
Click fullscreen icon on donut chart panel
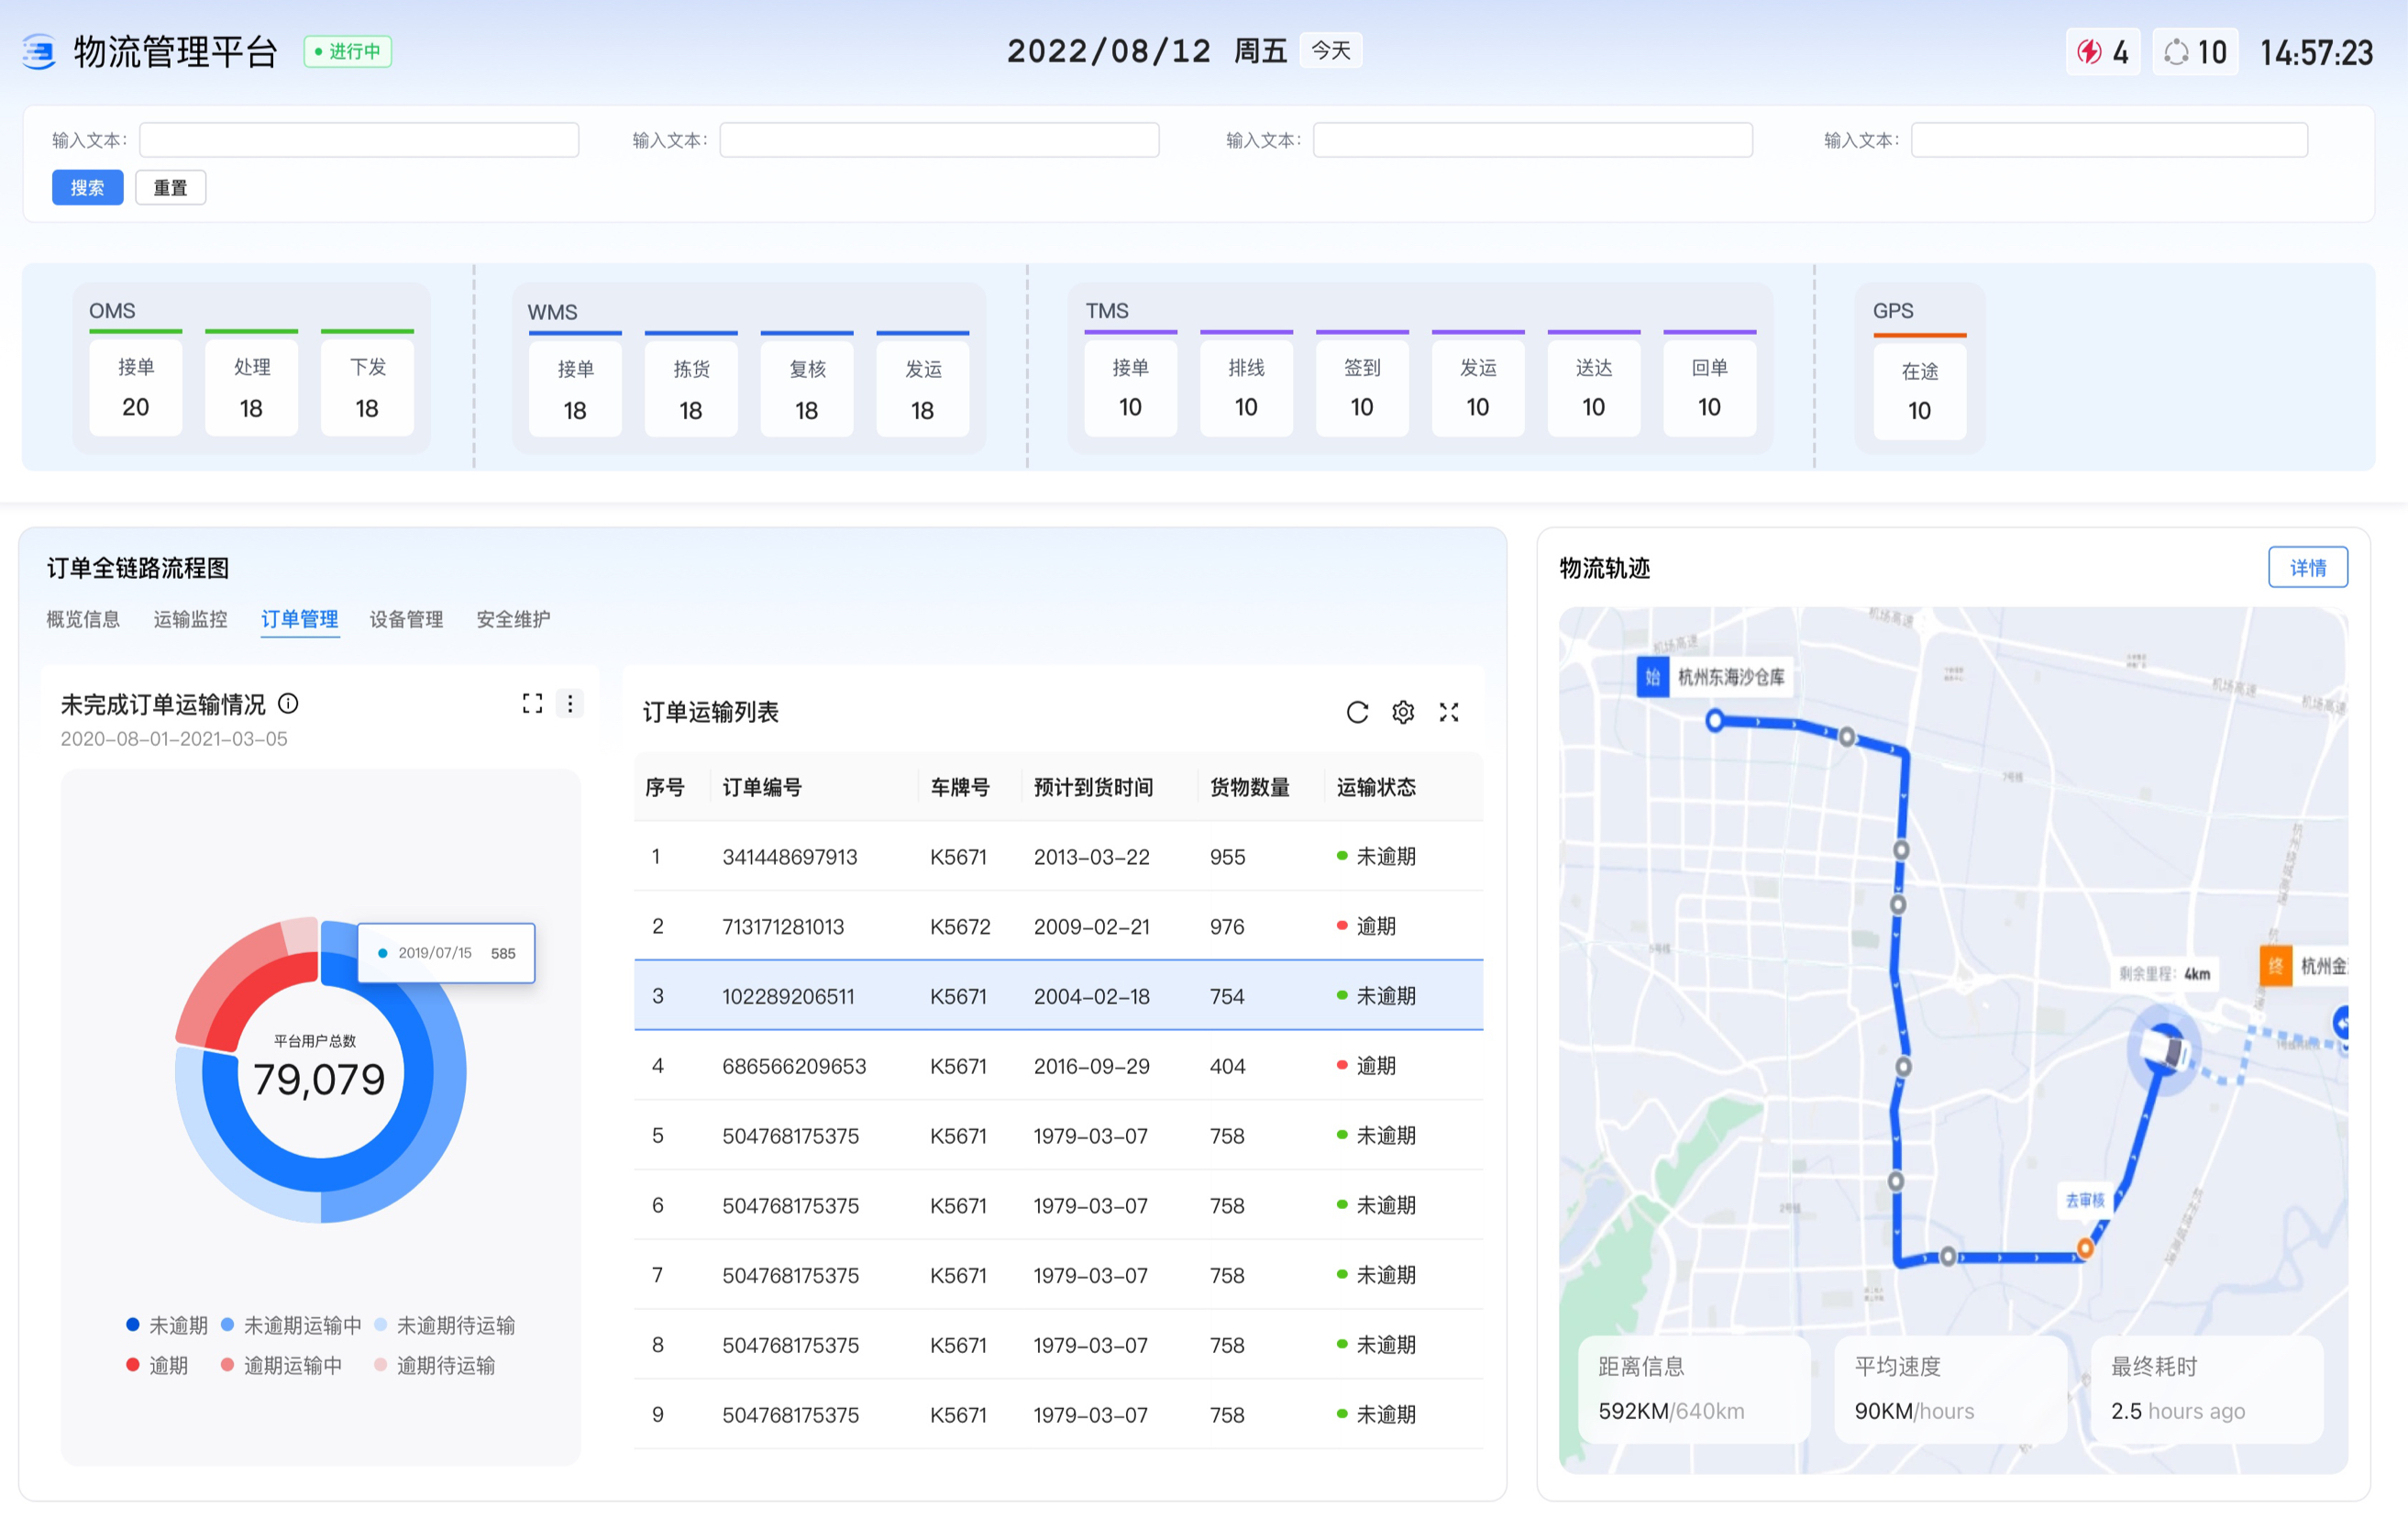point(532,704)
